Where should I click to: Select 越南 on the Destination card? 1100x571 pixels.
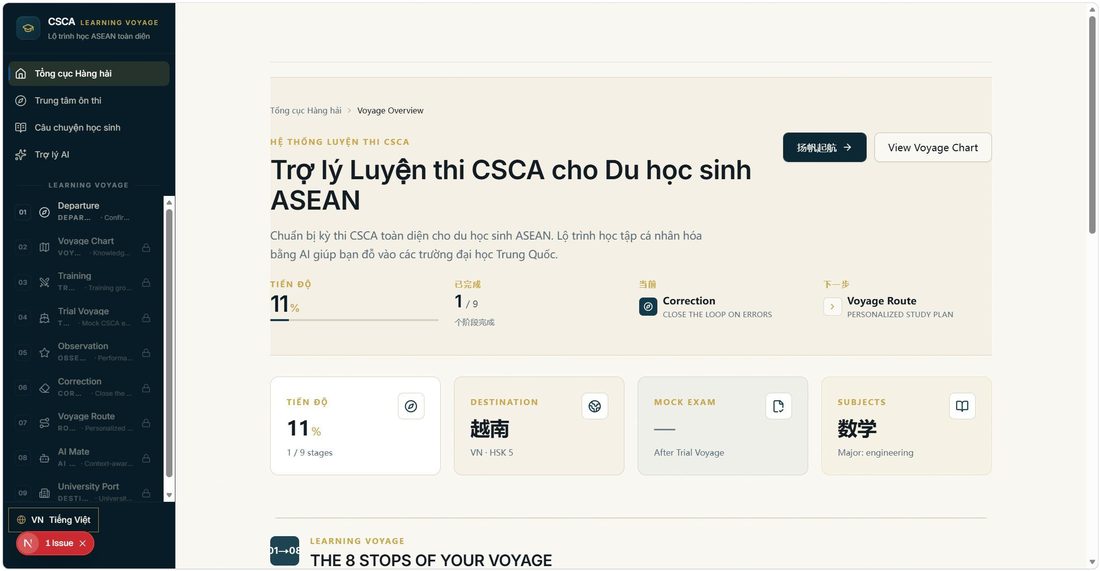point(490,429)
